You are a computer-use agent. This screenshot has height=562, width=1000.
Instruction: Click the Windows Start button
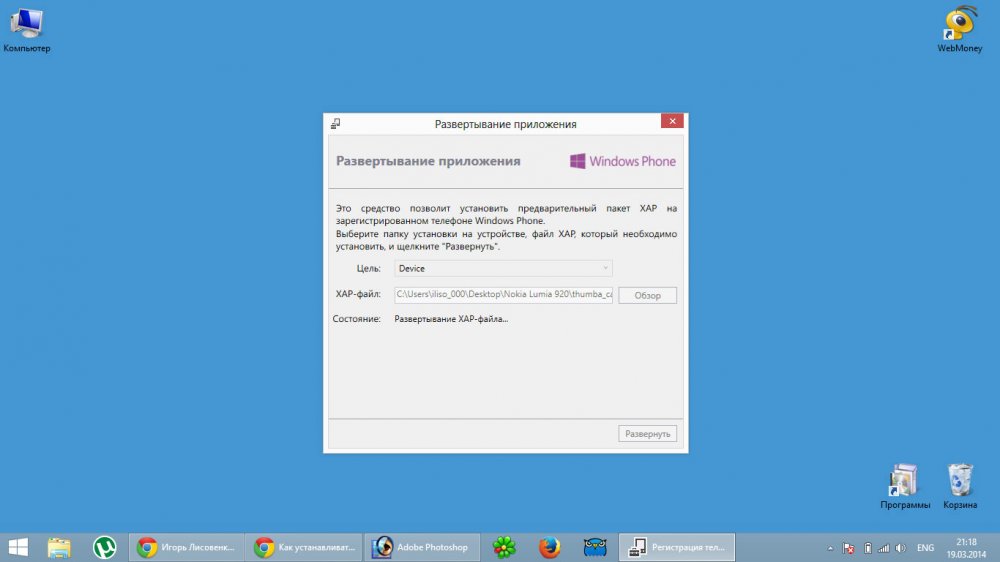pyautogui.click(x=18, y=547)
